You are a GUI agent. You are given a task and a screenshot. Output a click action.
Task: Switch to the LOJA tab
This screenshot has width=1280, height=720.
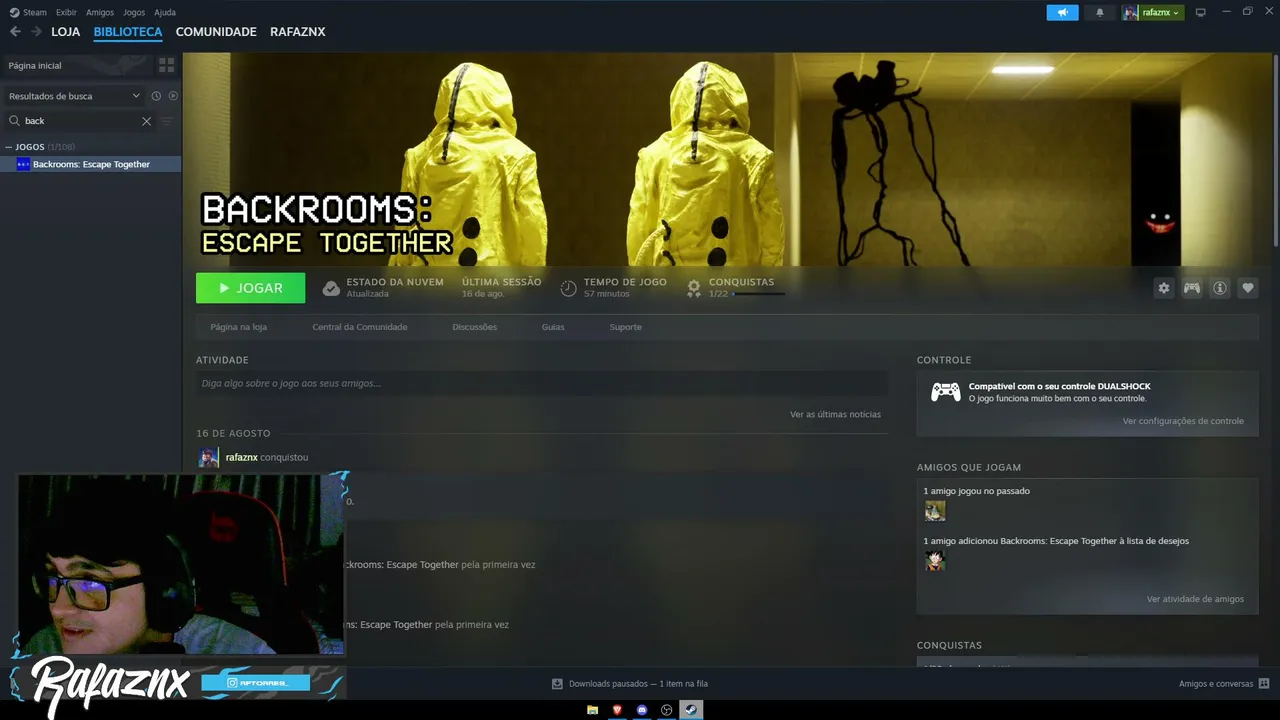point(65,32)
